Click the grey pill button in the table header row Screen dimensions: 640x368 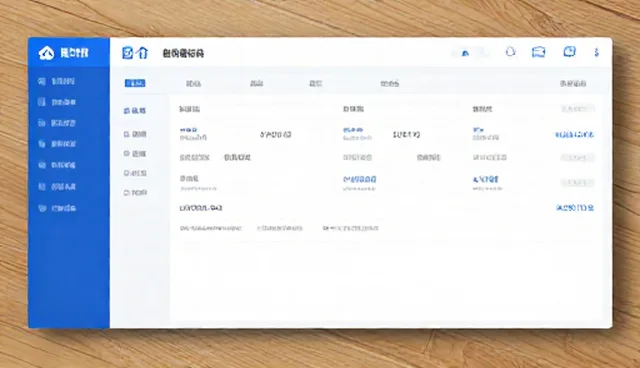click(x=577, y=109)
